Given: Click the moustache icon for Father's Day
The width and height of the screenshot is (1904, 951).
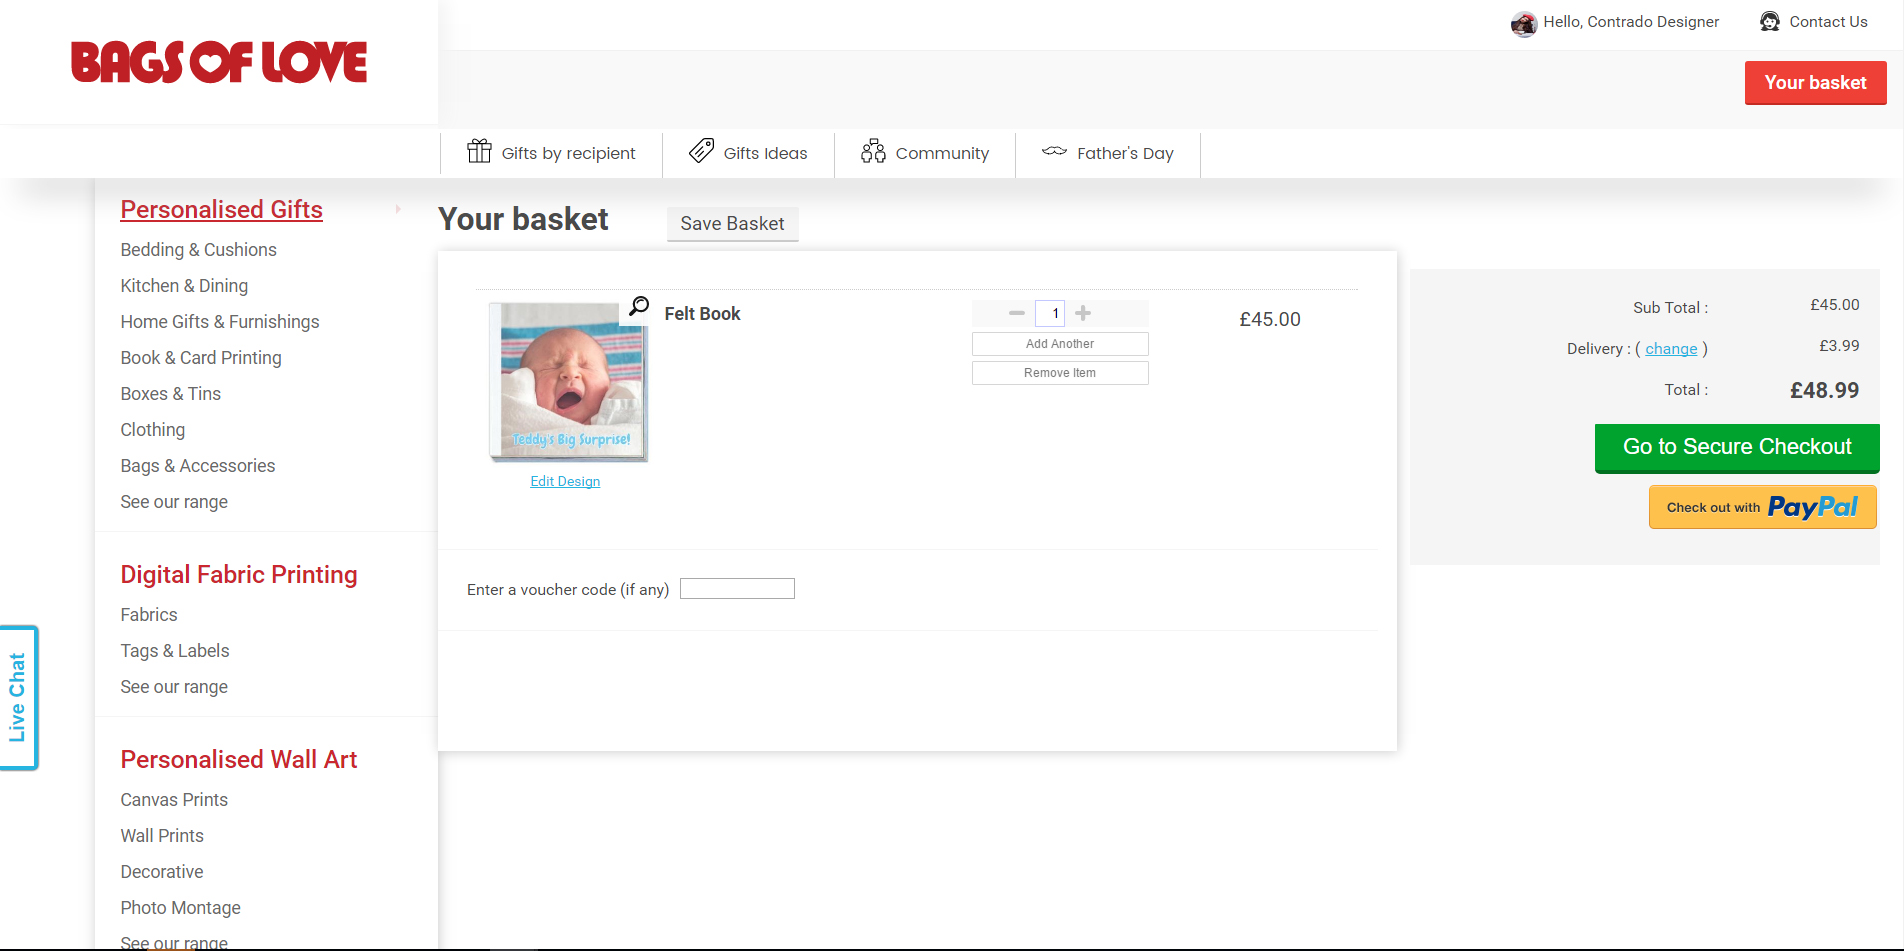Looking at the screenshot, I should [x=1054, y=151].
